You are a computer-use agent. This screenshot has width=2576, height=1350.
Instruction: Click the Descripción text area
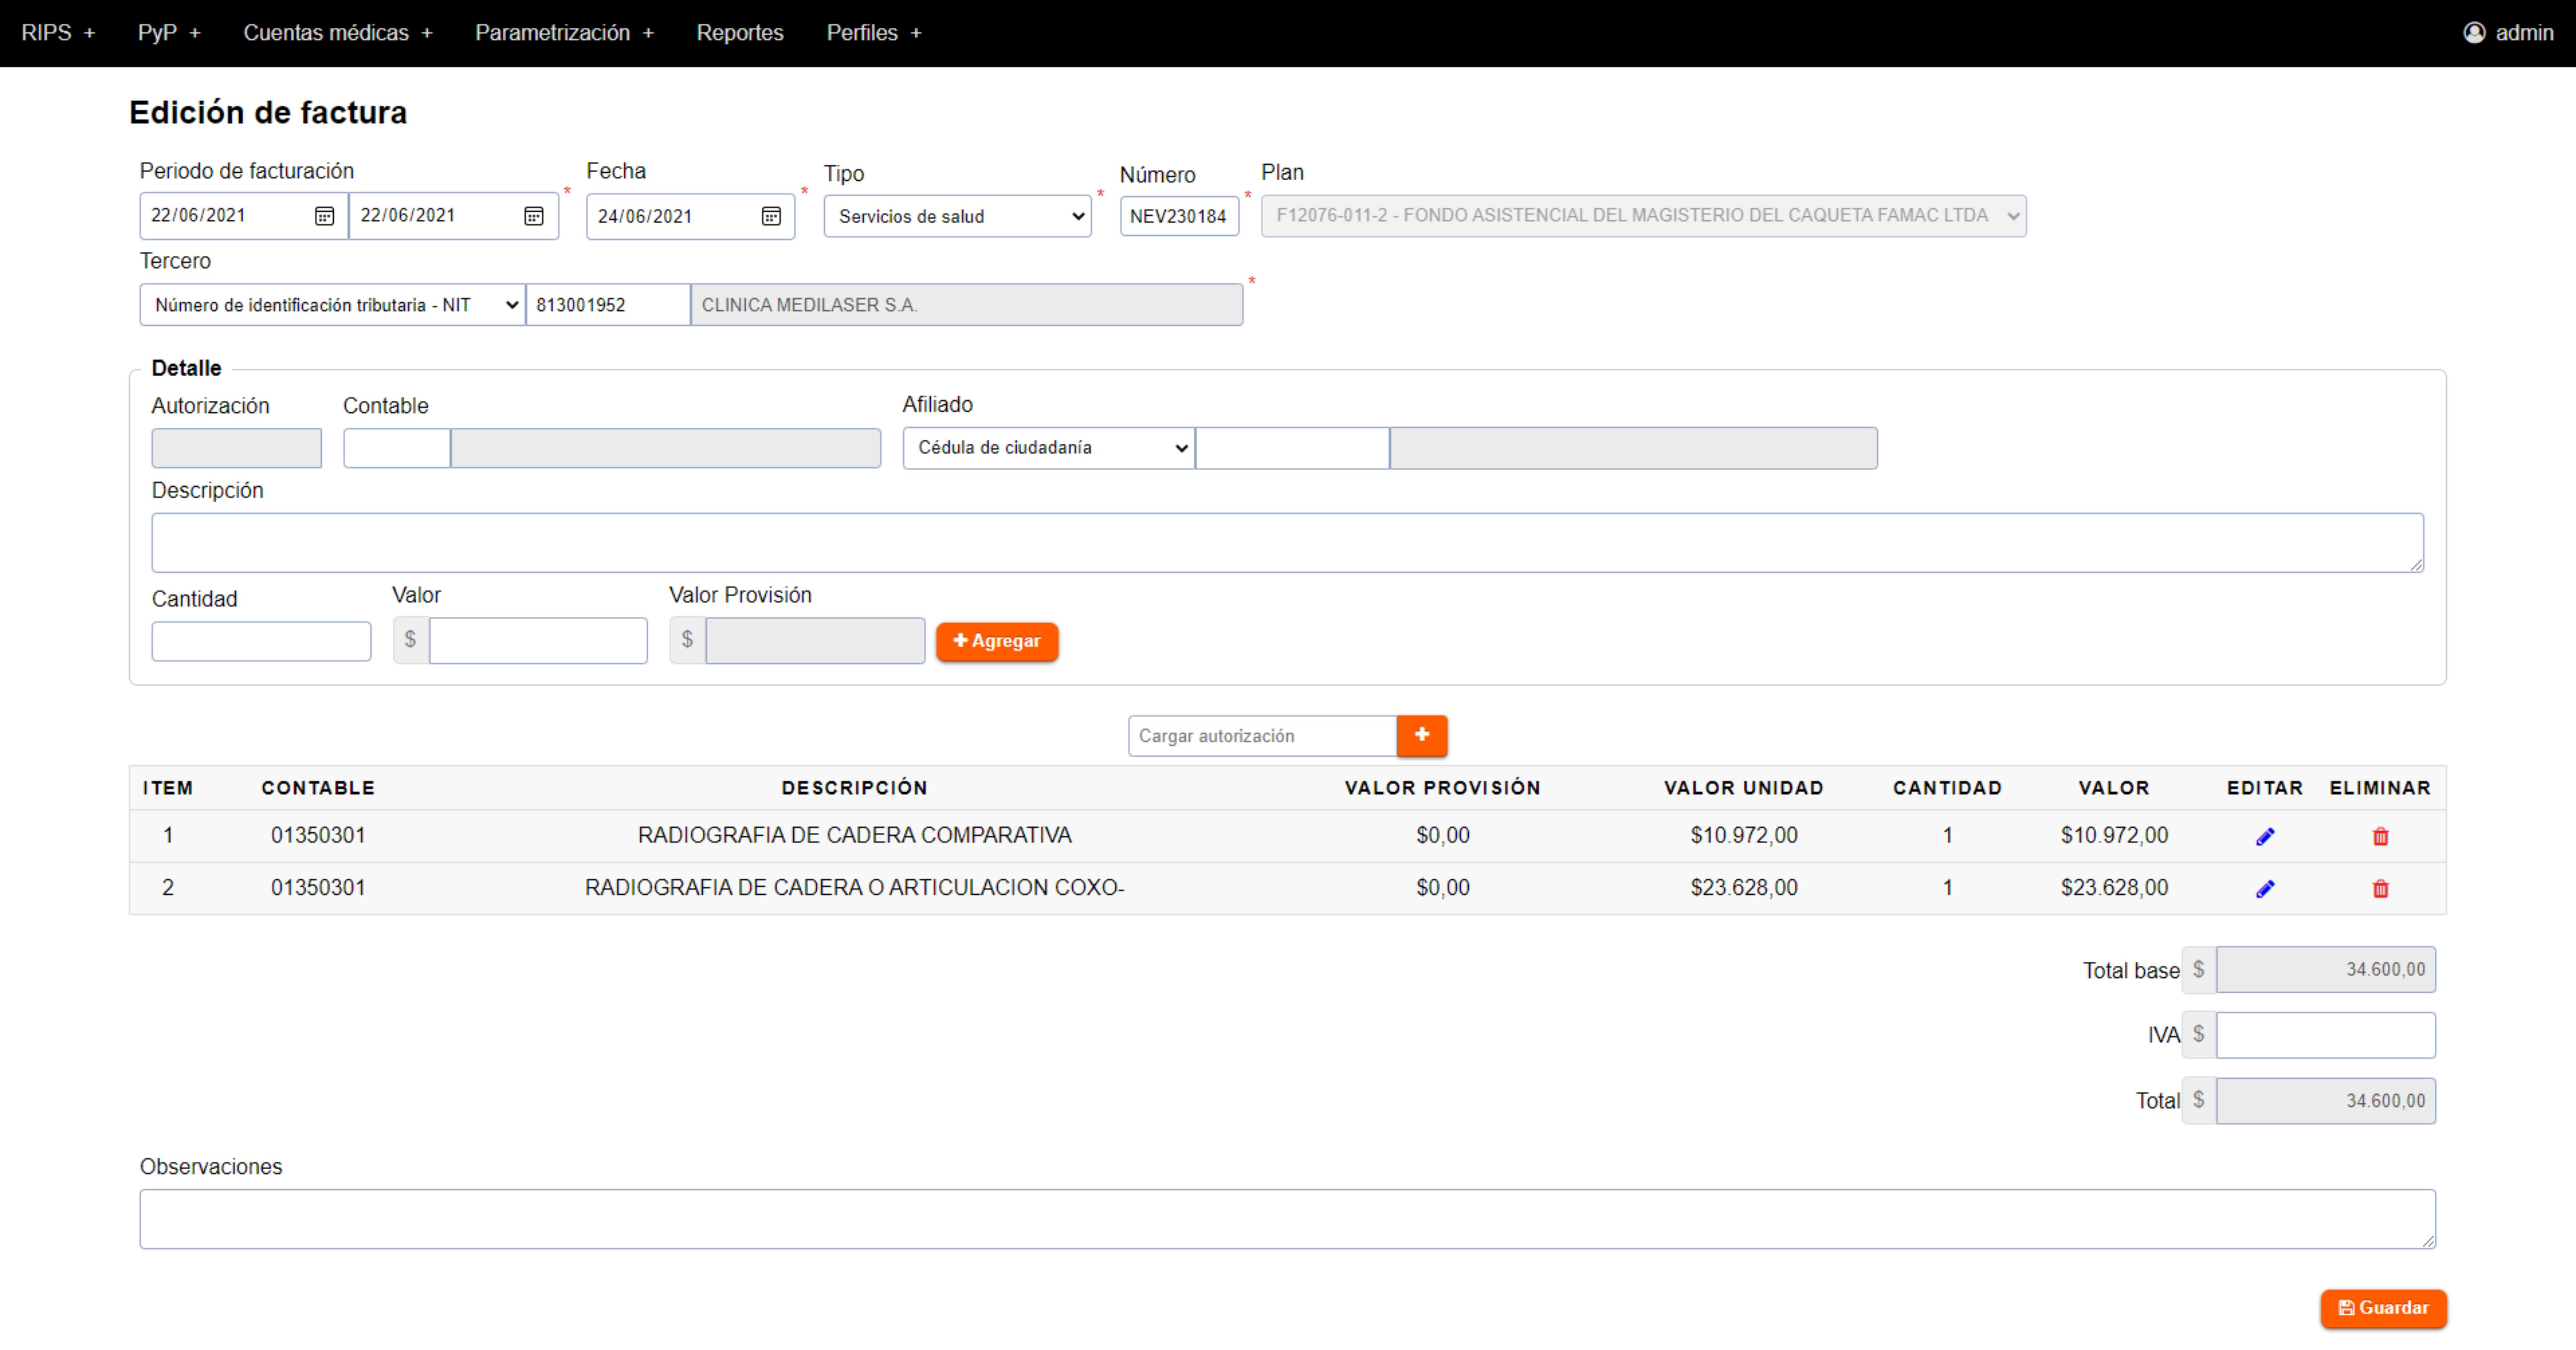click(x=1287, y=543)
